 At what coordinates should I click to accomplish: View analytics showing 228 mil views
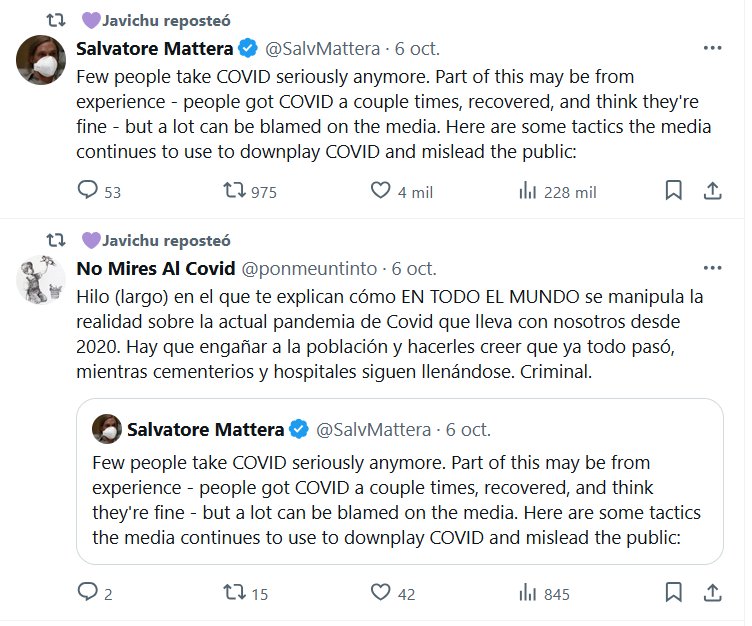click(x=528, y=191)
